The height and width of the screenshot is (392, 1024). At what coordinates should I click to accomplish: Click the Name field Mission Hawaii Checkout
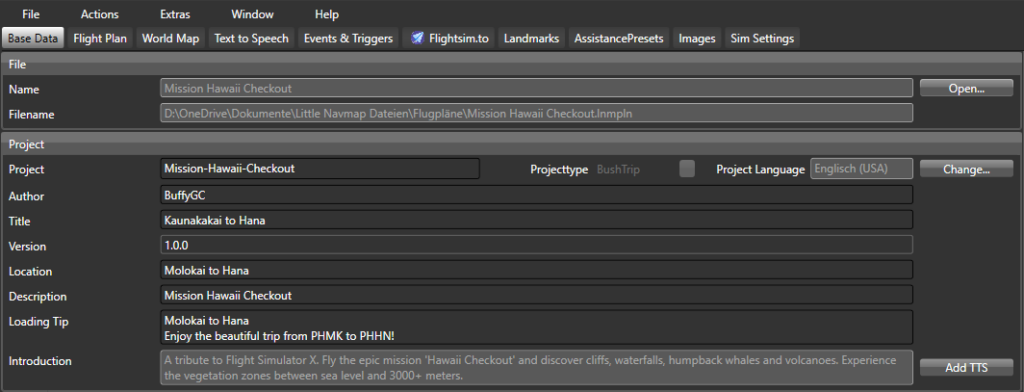[x=536, y=88]
